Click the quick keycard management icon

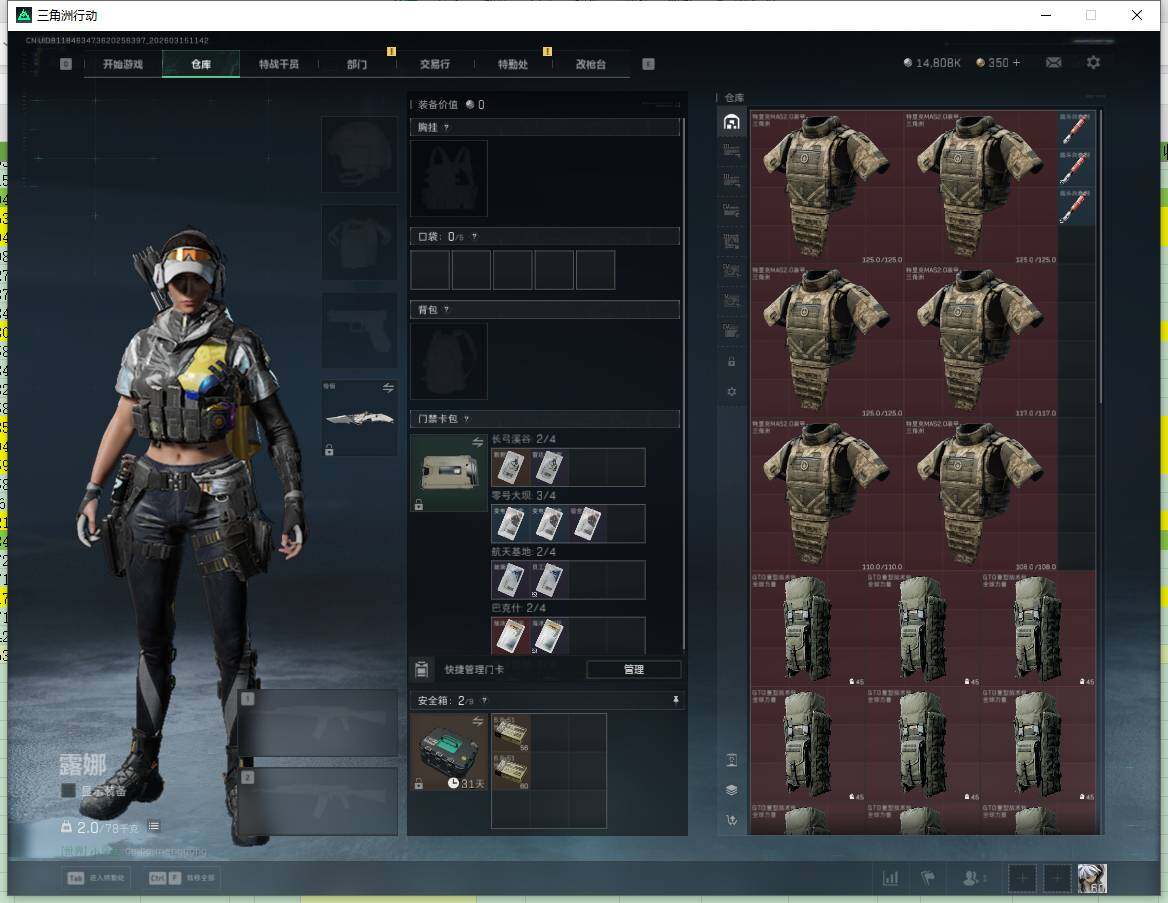(x=422, y=669)
